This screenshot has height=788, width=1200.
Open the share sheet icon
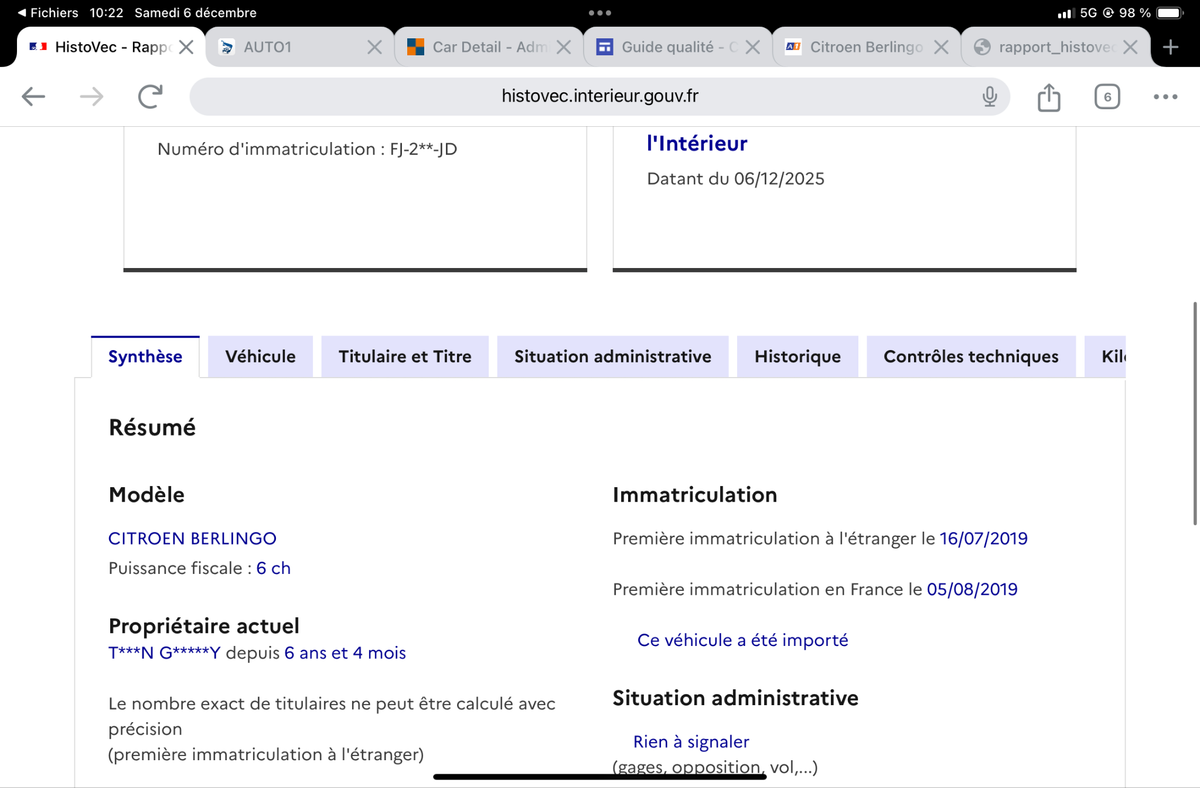[x=1048, y=97]
